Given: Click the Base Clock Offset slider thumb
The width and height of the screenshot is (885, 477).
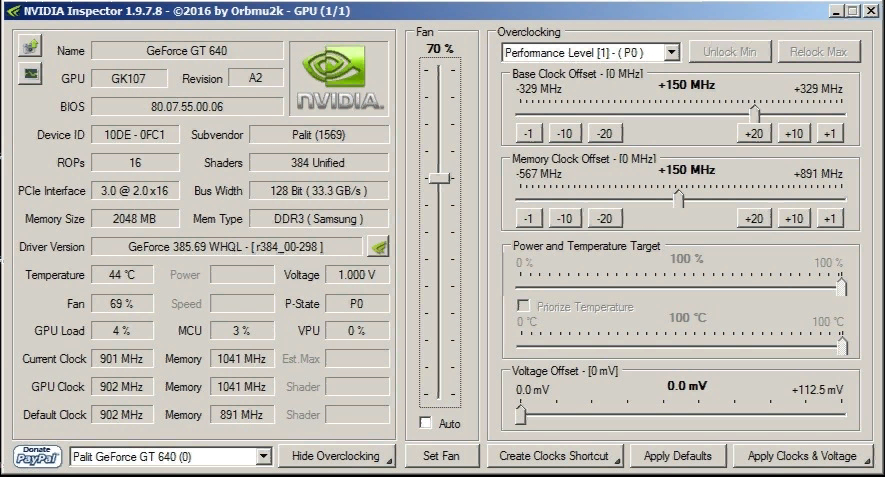Looking at the screenshot, I should click(754, 113).
